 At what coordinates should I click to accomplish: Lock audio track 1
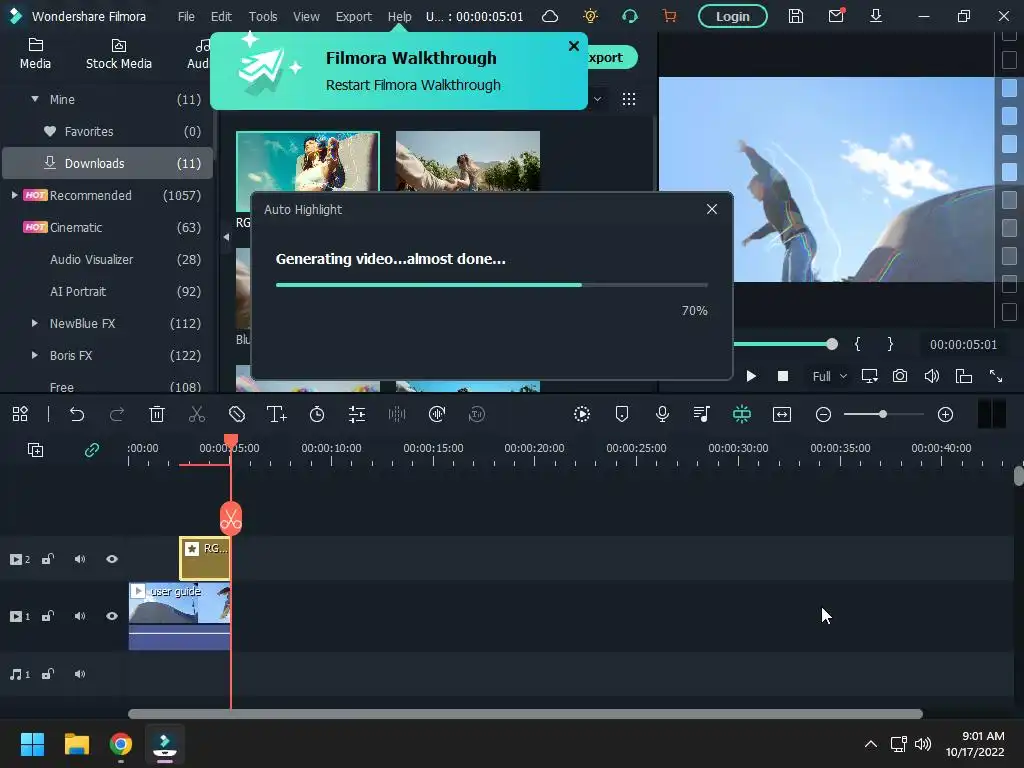pyautogui.click(x=48, y=674)
